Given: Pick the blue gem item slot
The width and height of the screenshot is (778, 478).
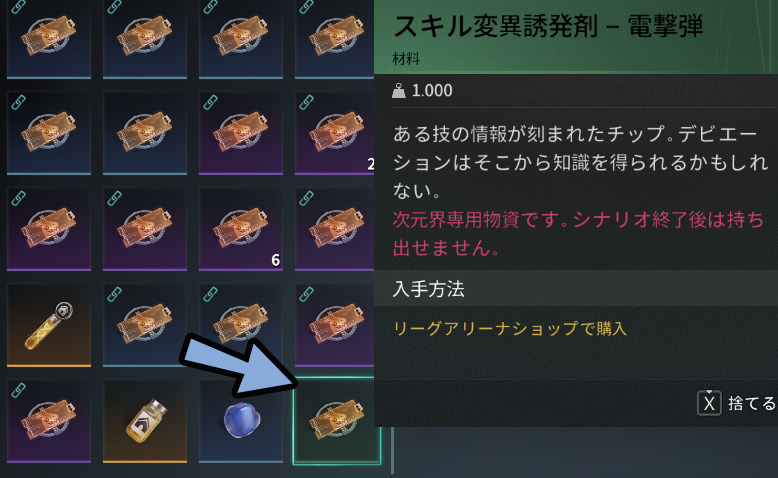Looking at the screenshot, I should point(241,421).
